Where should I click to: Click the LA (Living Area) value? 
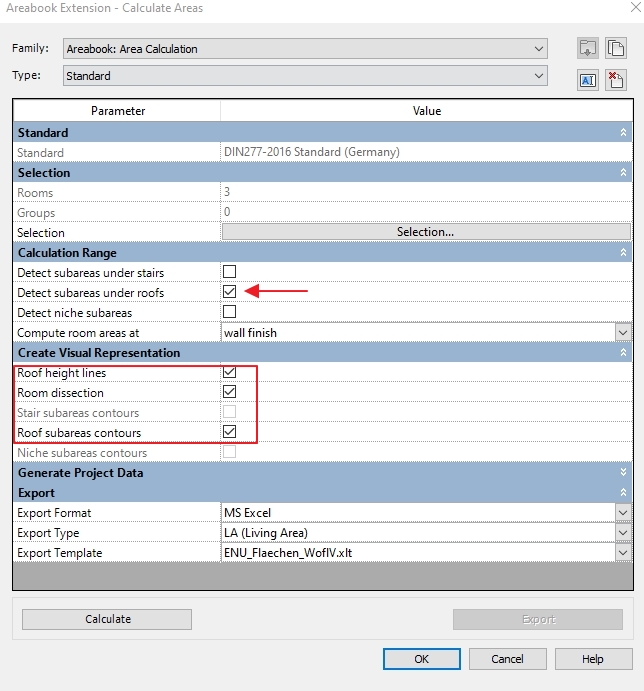[x=266, y=533]
